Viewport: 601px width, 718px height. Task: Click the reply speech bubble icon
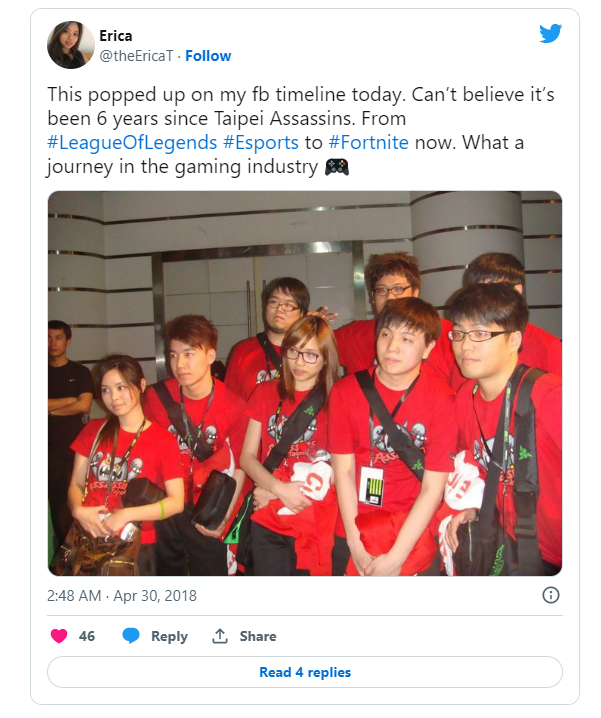pyautogui.click(x=131, y=636)
